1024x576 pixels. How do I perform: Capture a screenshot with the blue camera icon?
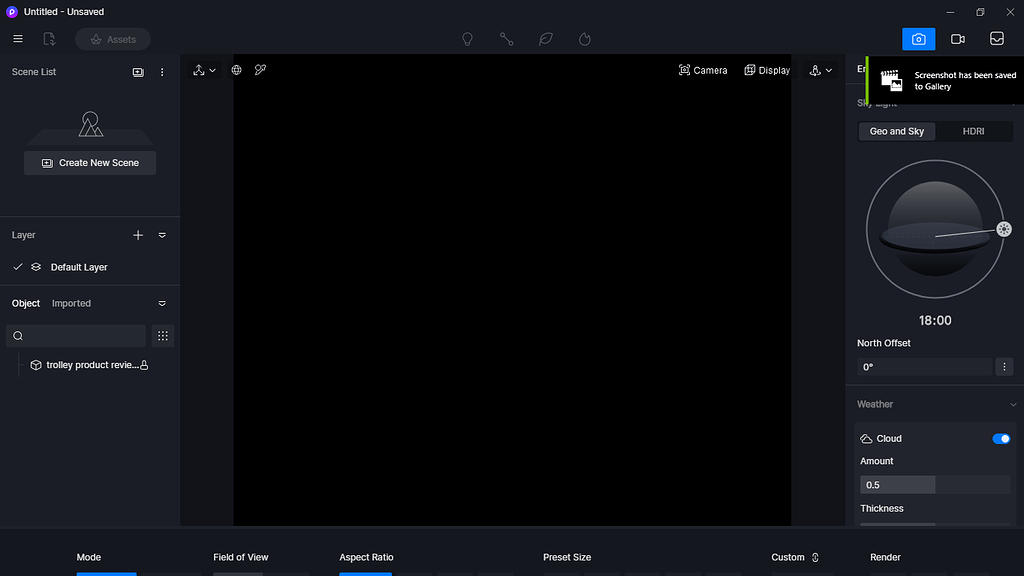918,38
